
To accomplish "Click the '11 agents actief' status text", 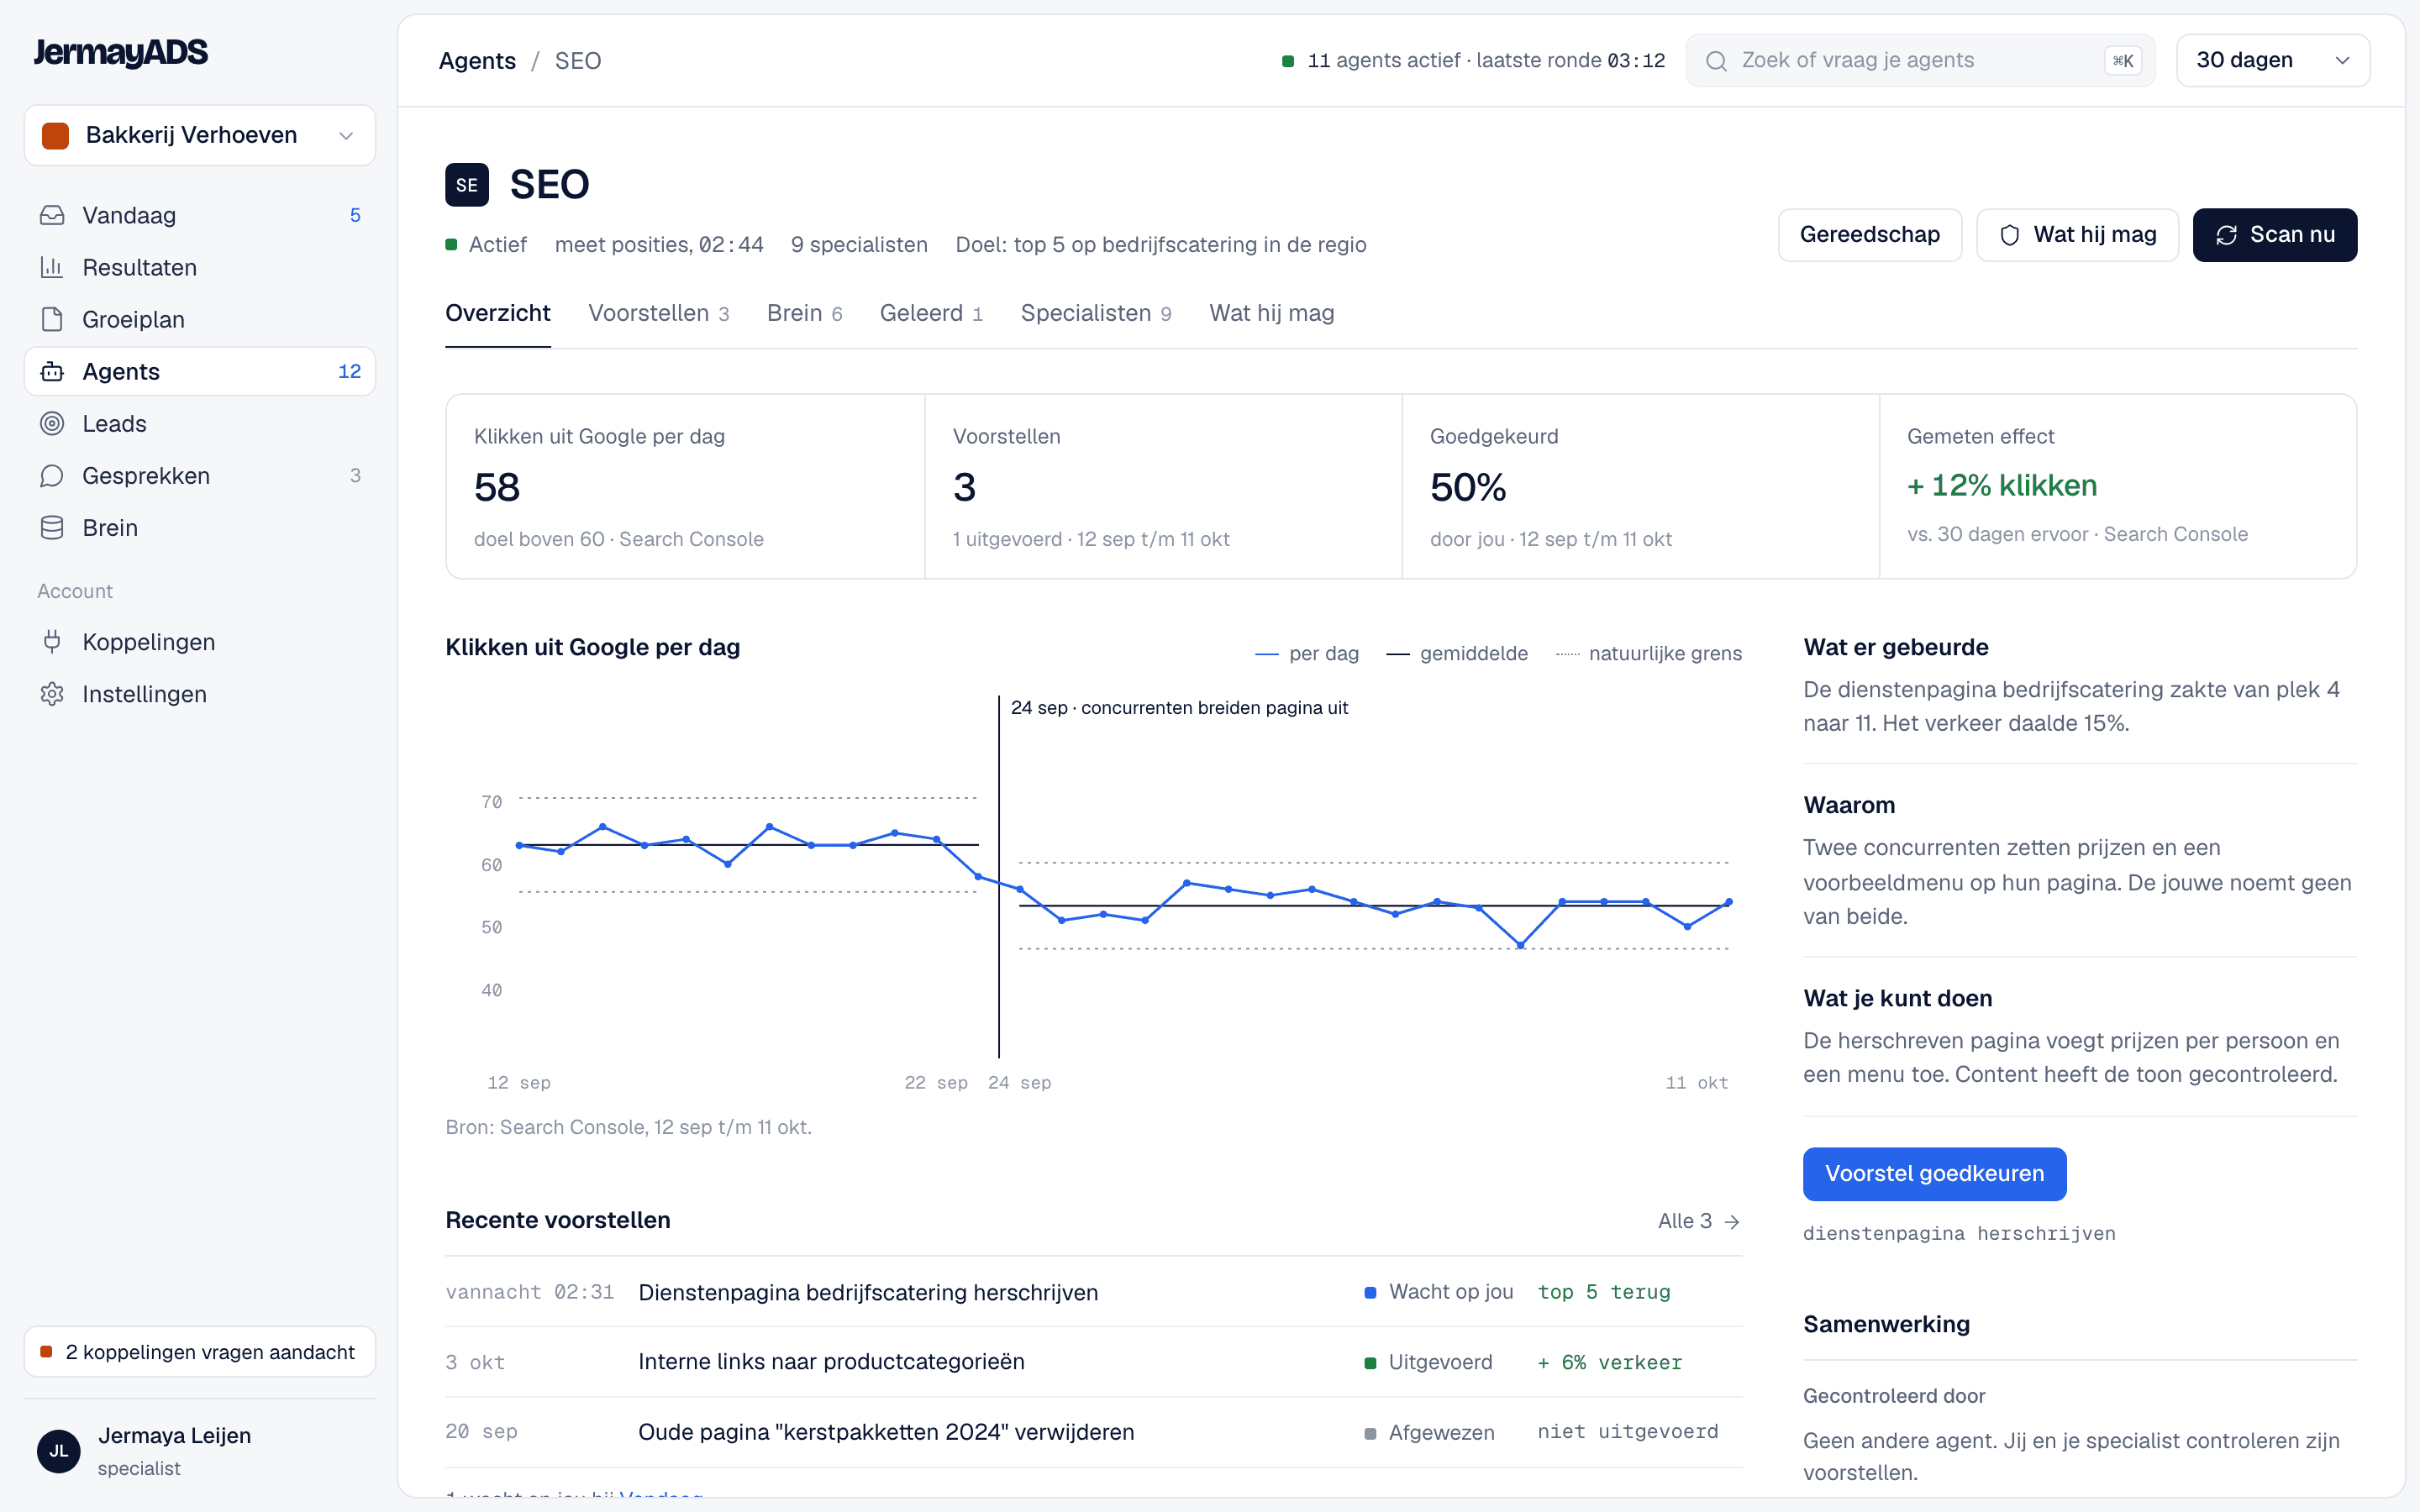I will click(x=1384, y=61).
